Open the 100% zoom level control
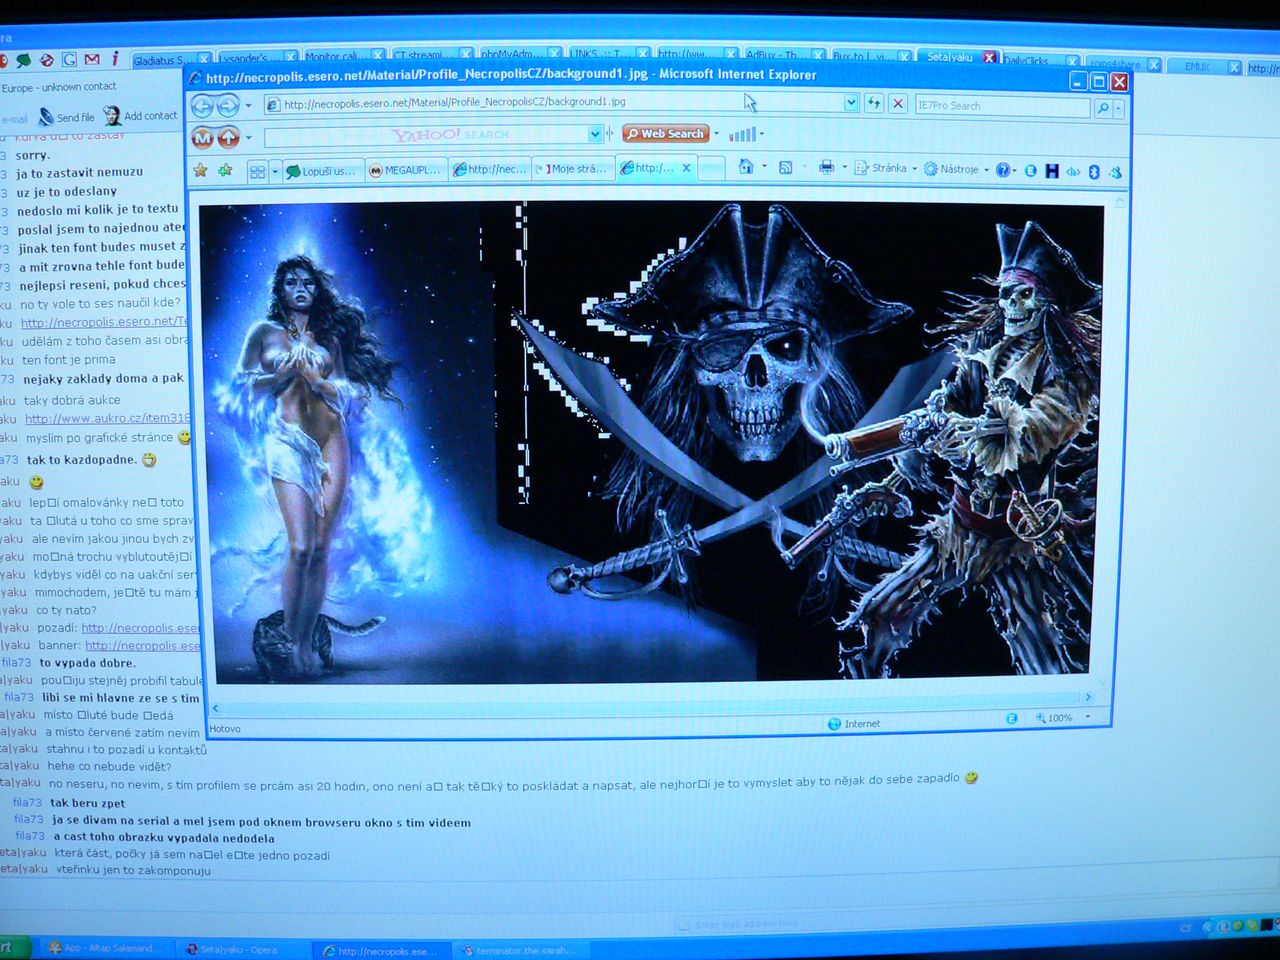 (x=1062, y=718)
